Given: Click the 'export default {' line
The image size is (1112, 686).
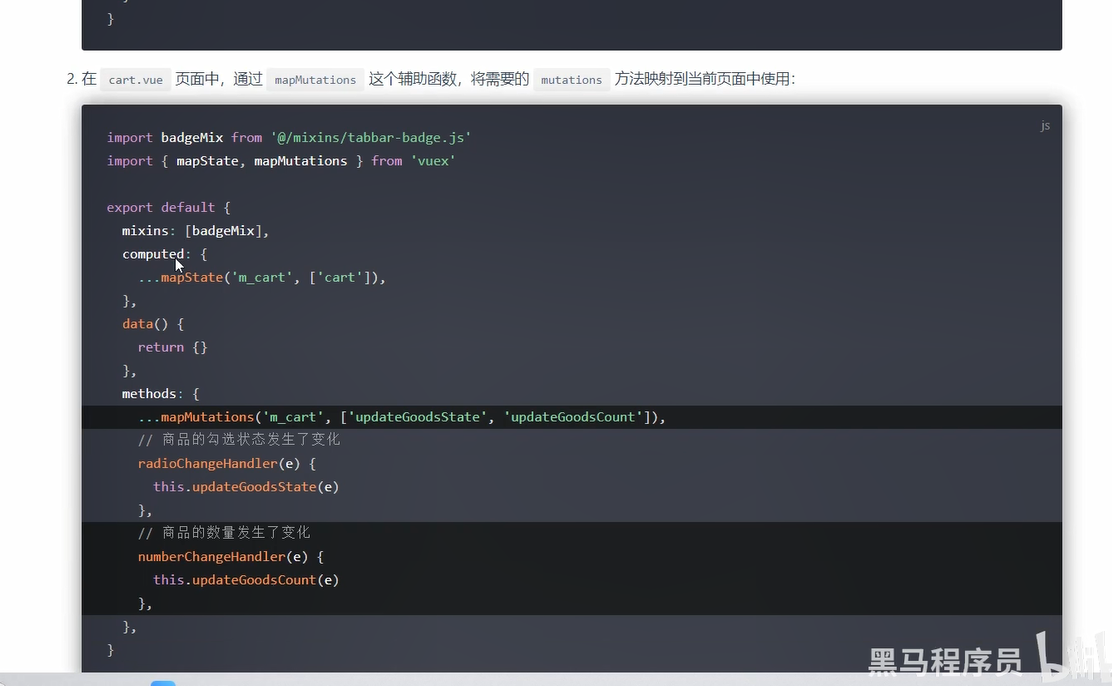Looking at the screenshot, I should (x=169, y=207).
